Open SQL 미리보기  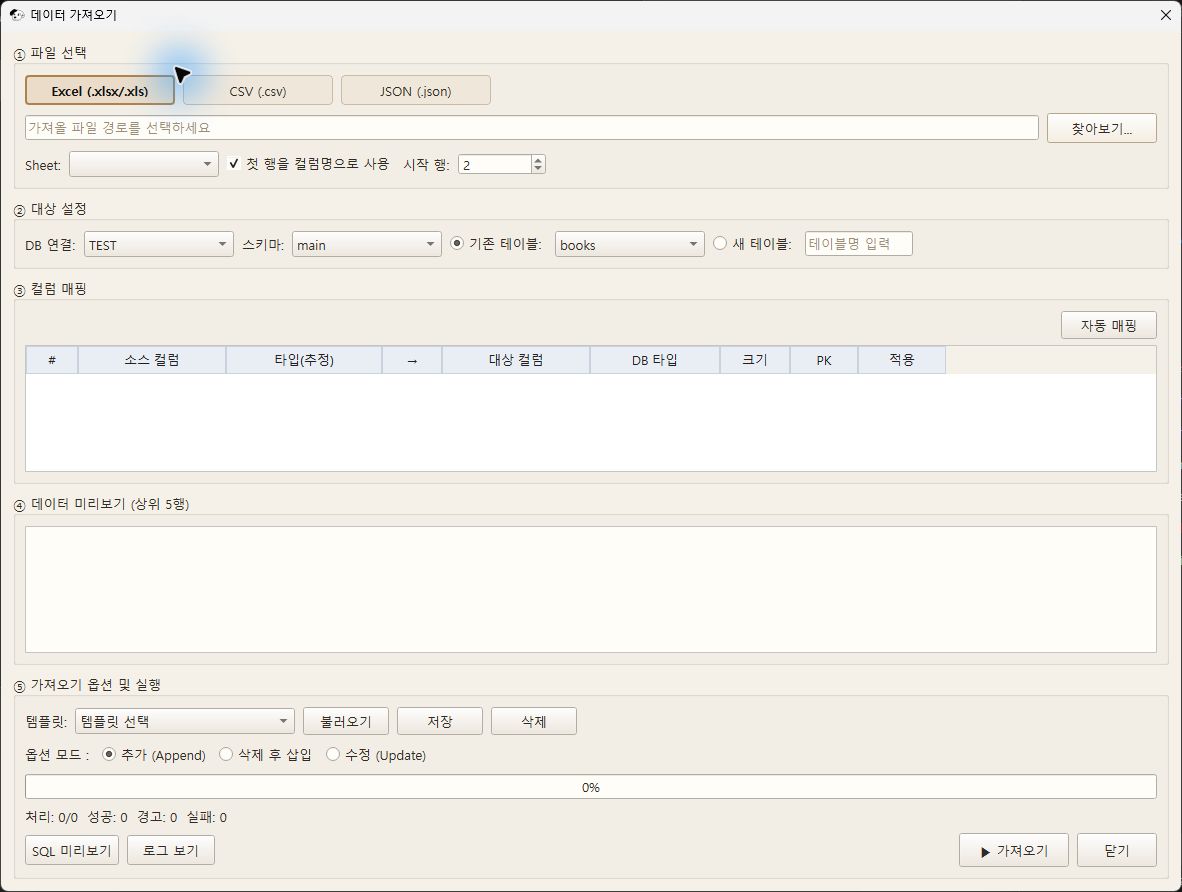pyautogui.click(x=72, y=850)
